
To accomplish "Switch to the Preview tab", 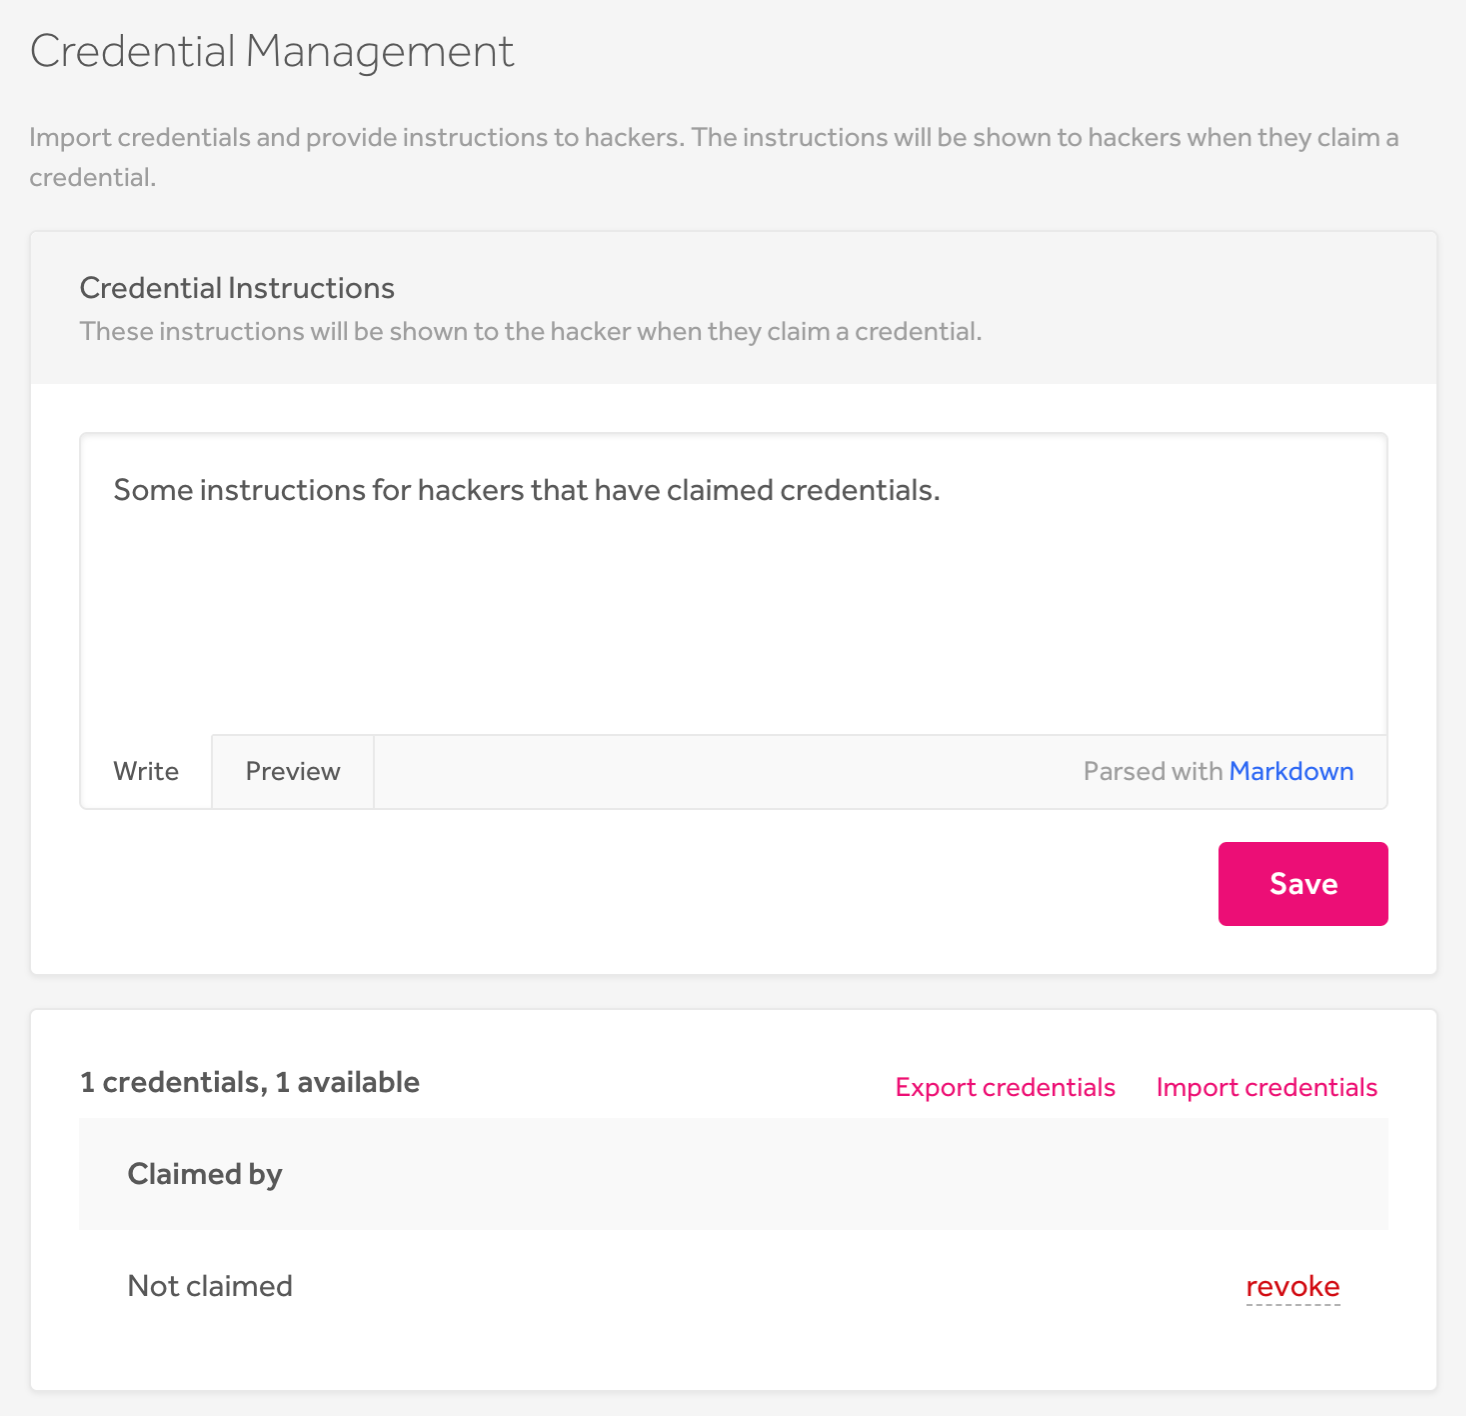I will coord(292,771).
